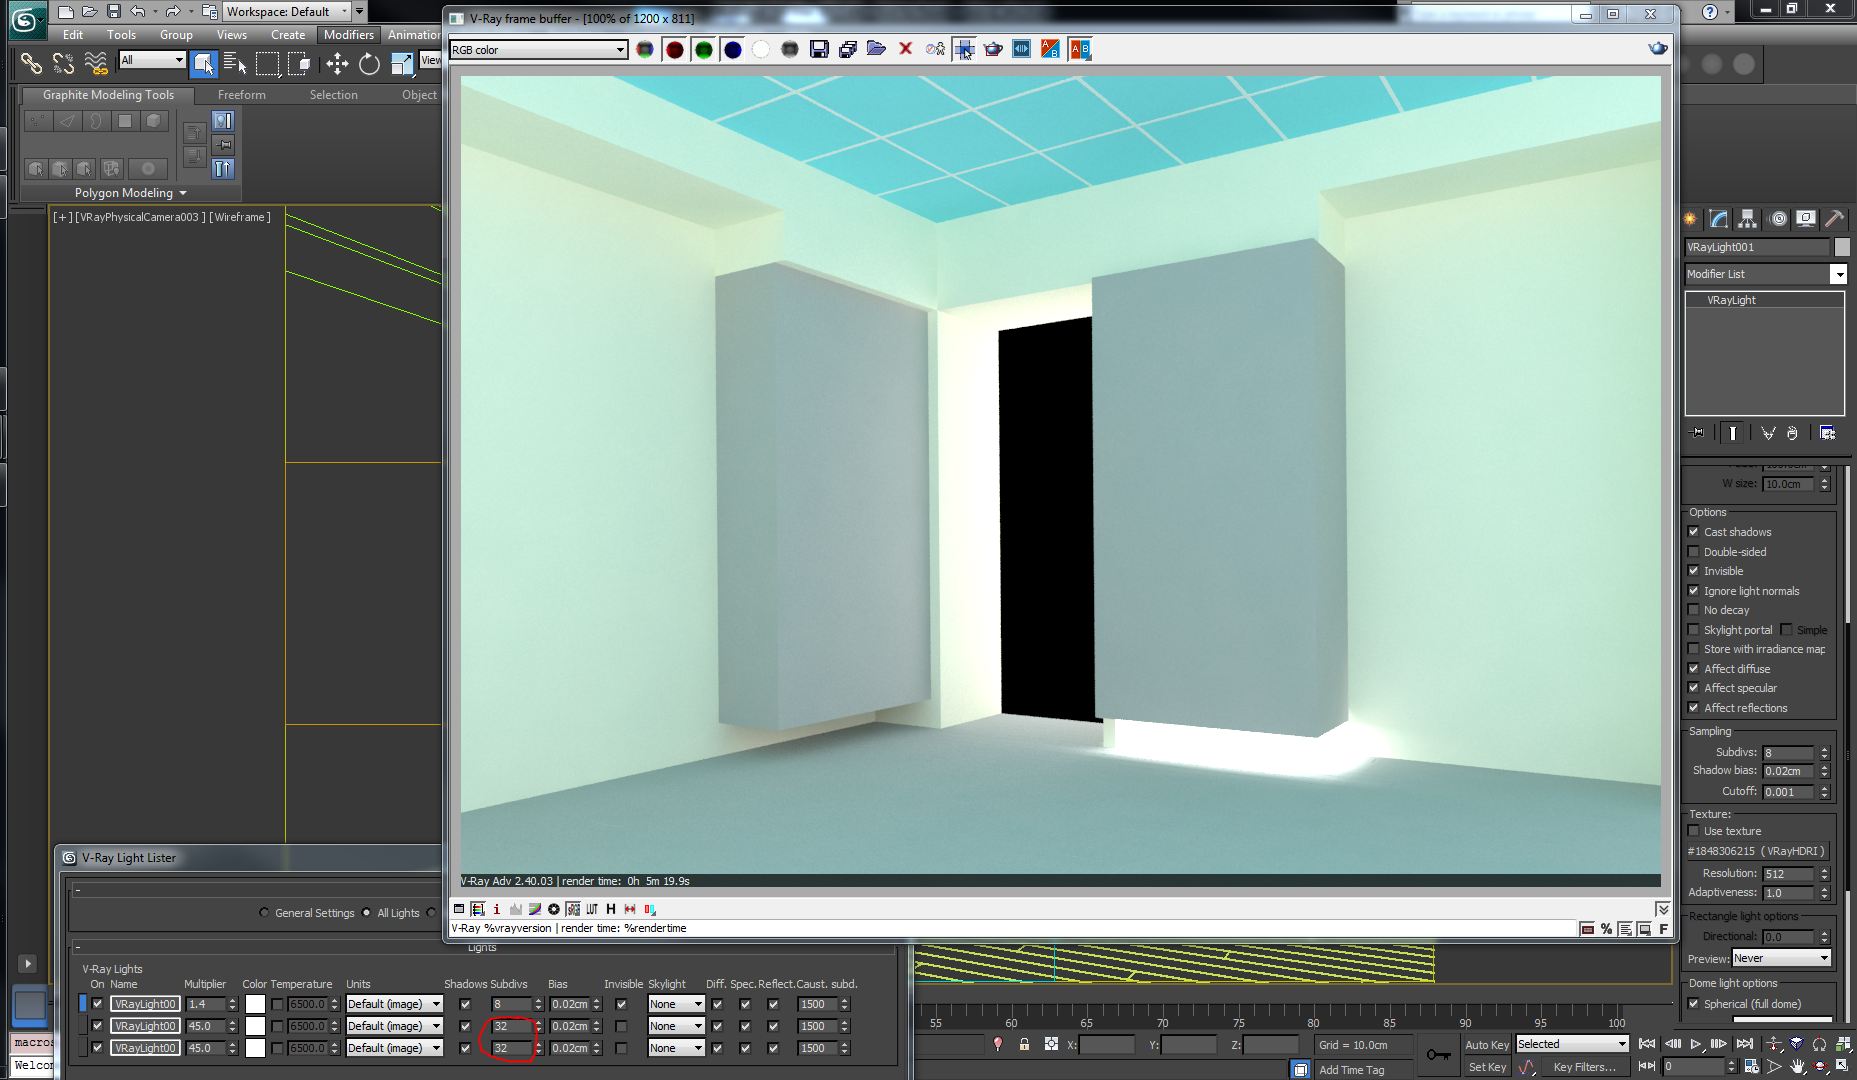
Task: Save all image channels icon
Action: 848,49
